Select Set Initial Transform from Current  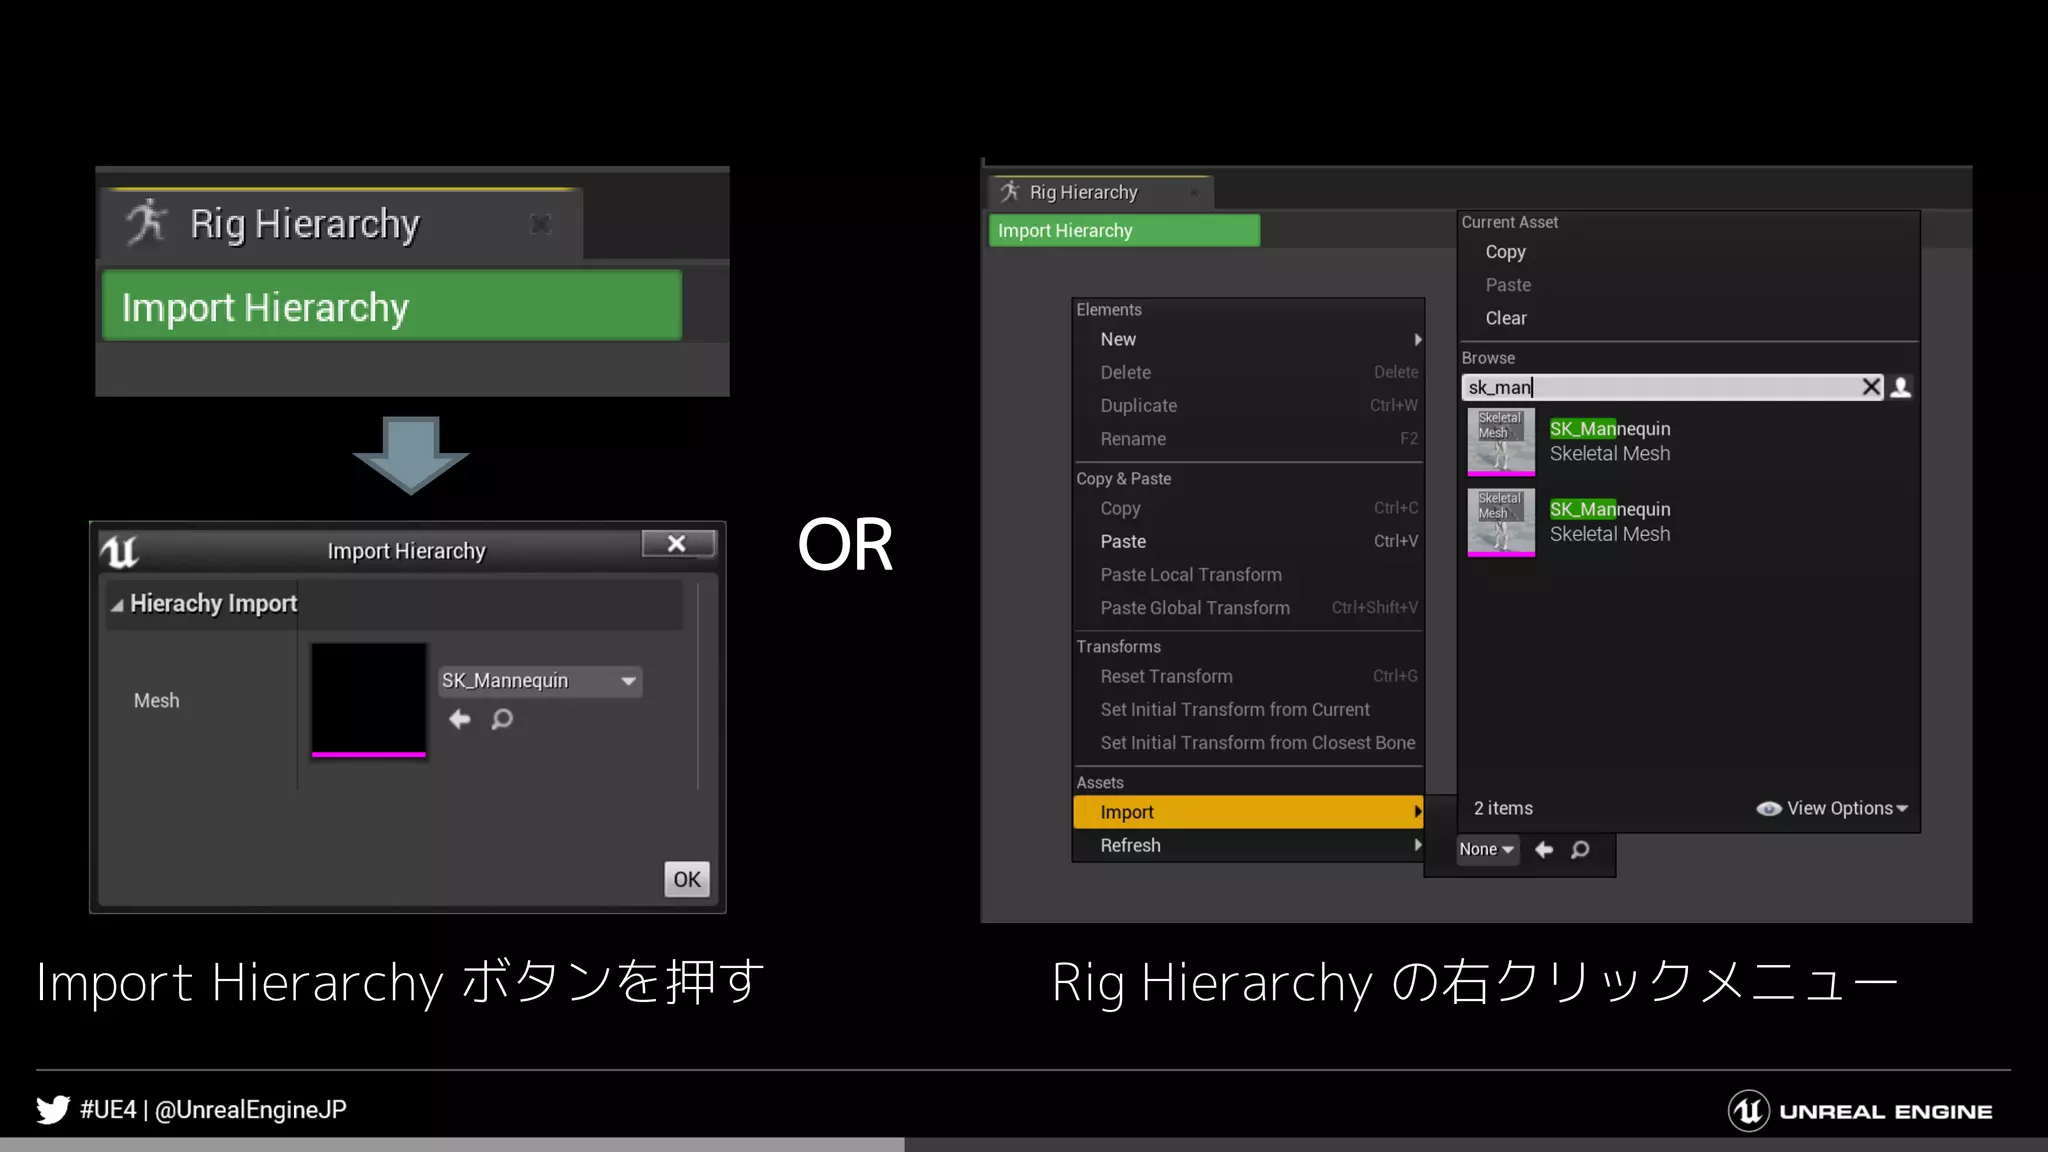pyautogui.click(x=1248, y=709)
